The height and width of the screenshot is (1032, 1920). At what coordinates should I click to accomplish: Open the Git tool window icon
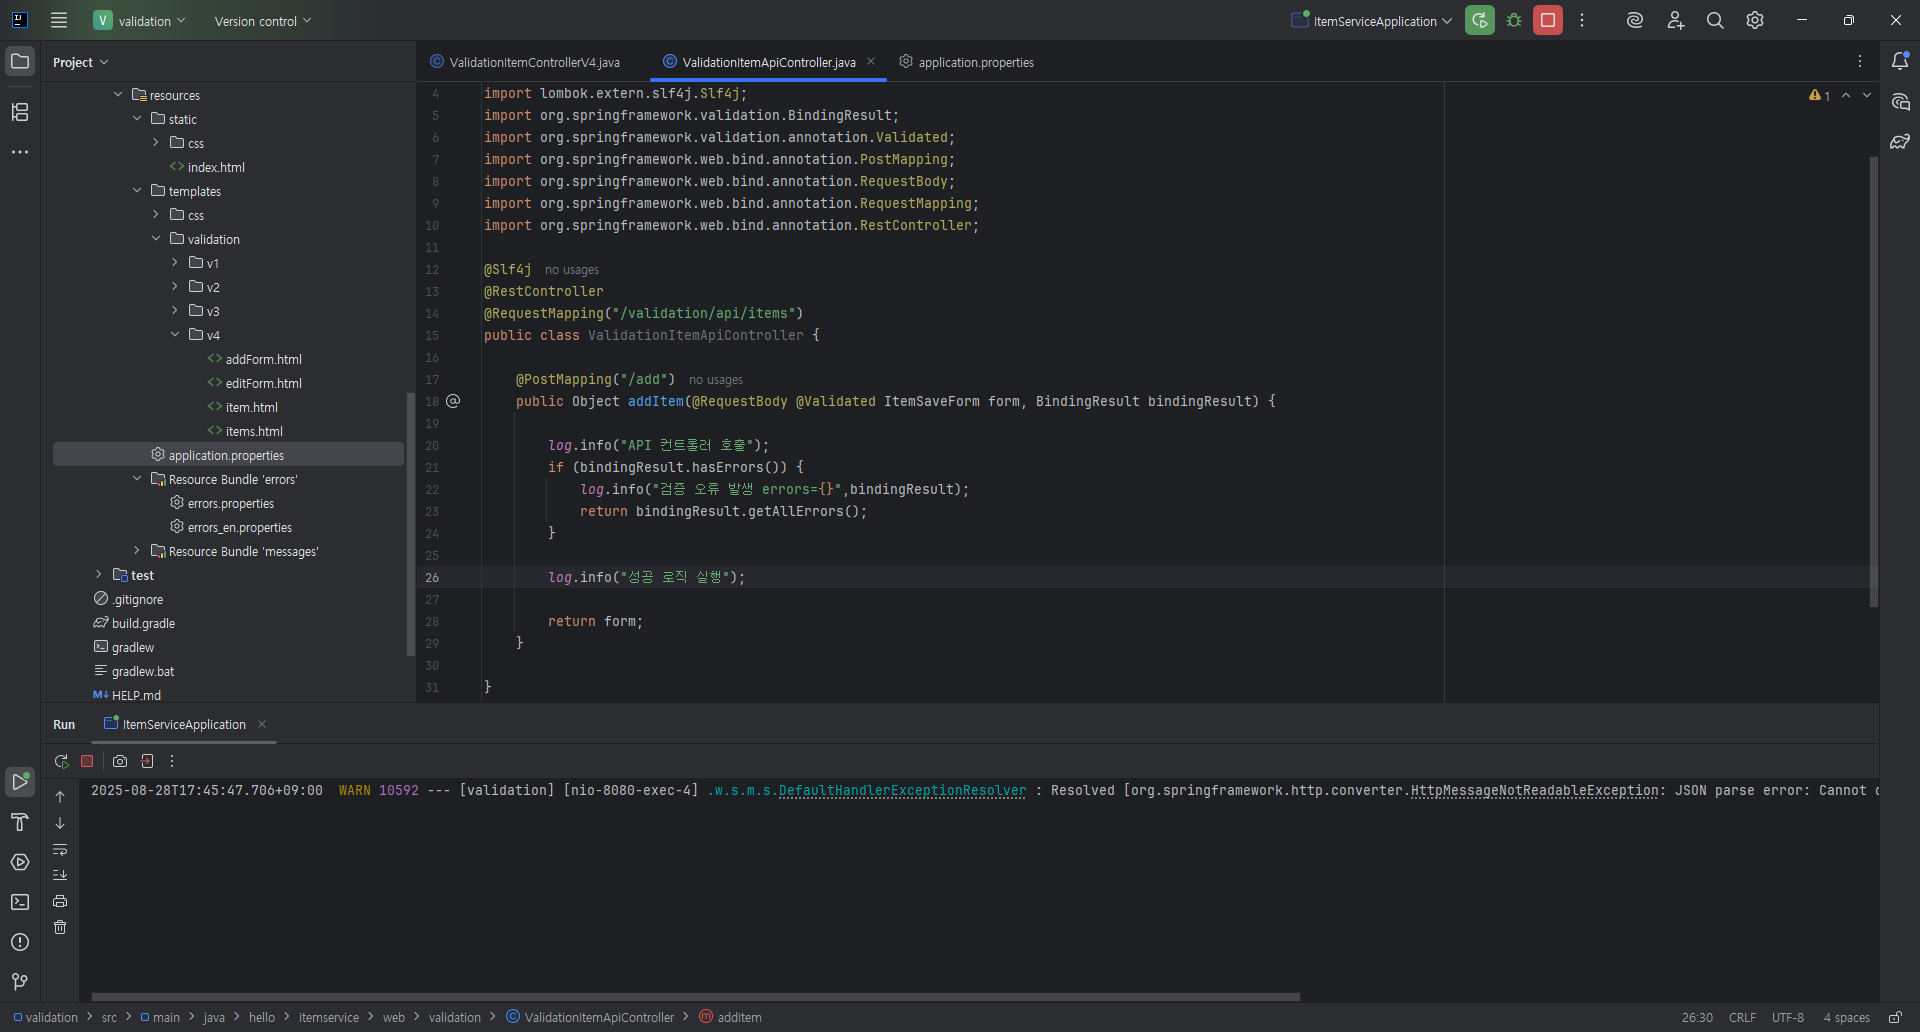[20, 982]
